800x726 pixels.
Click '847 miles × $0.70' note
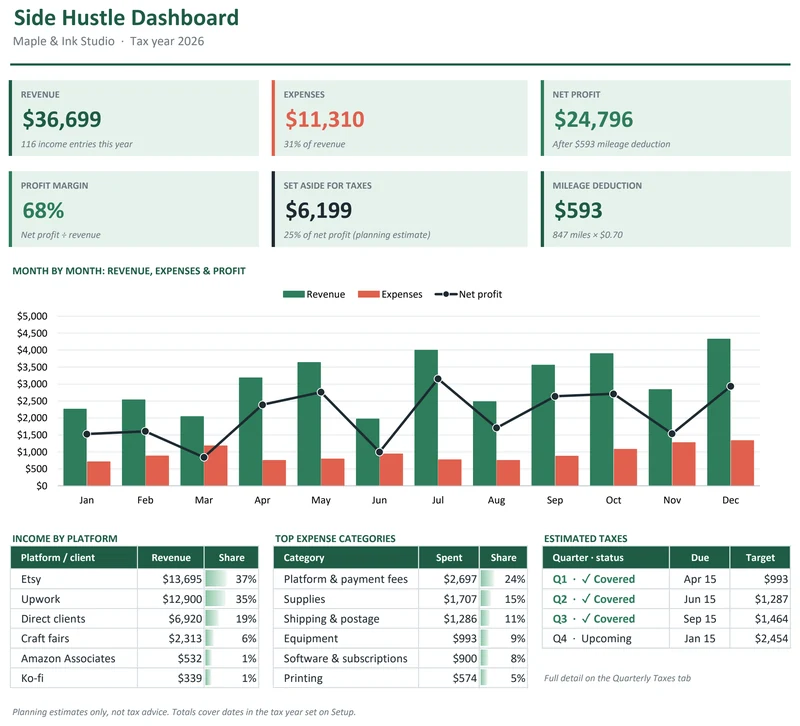pos(588,235)
